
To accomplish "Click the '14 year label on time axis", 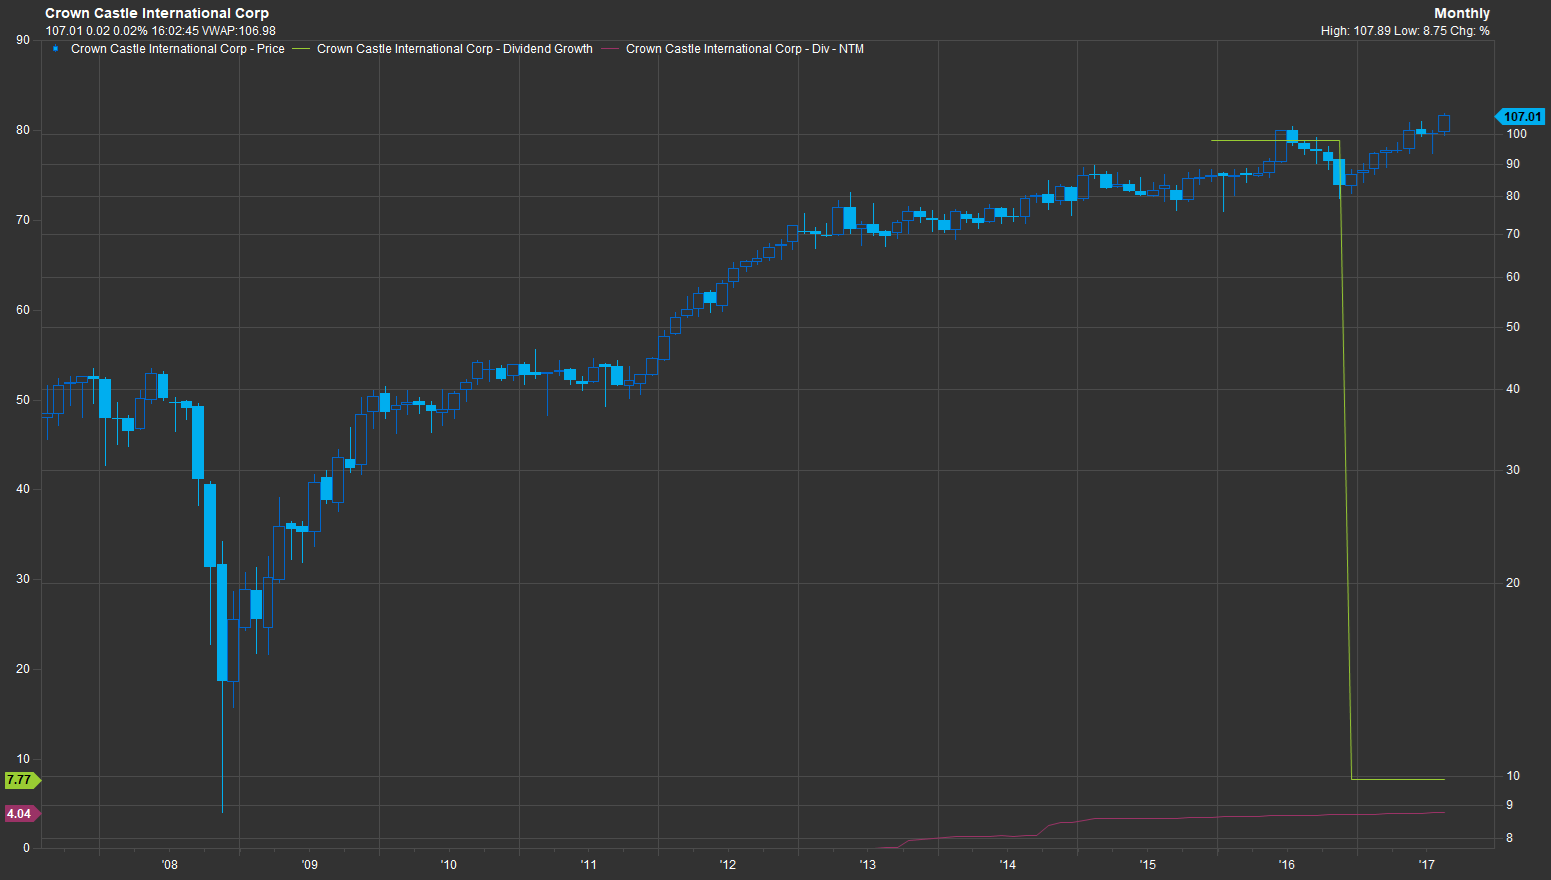I will coord(1007,865).
